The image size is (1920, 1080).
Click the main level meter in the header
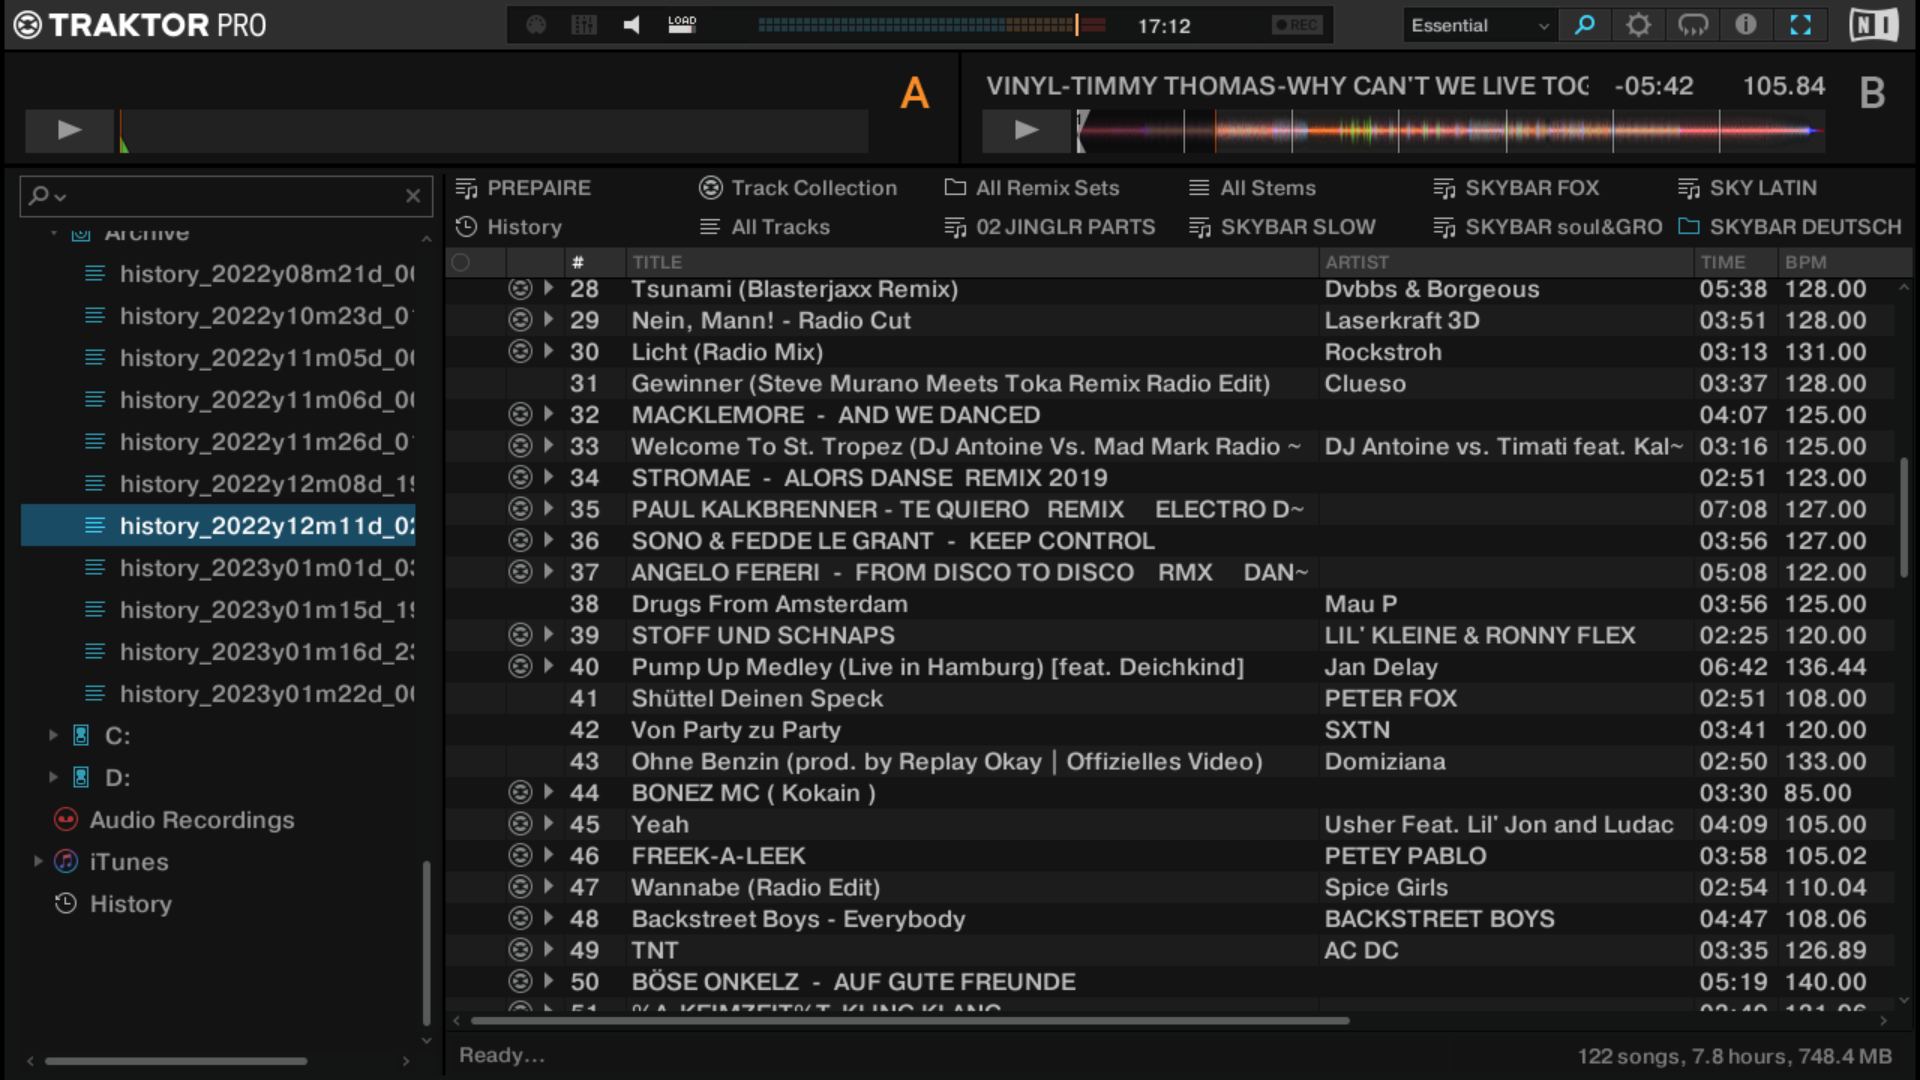click(x=930, y=25)
